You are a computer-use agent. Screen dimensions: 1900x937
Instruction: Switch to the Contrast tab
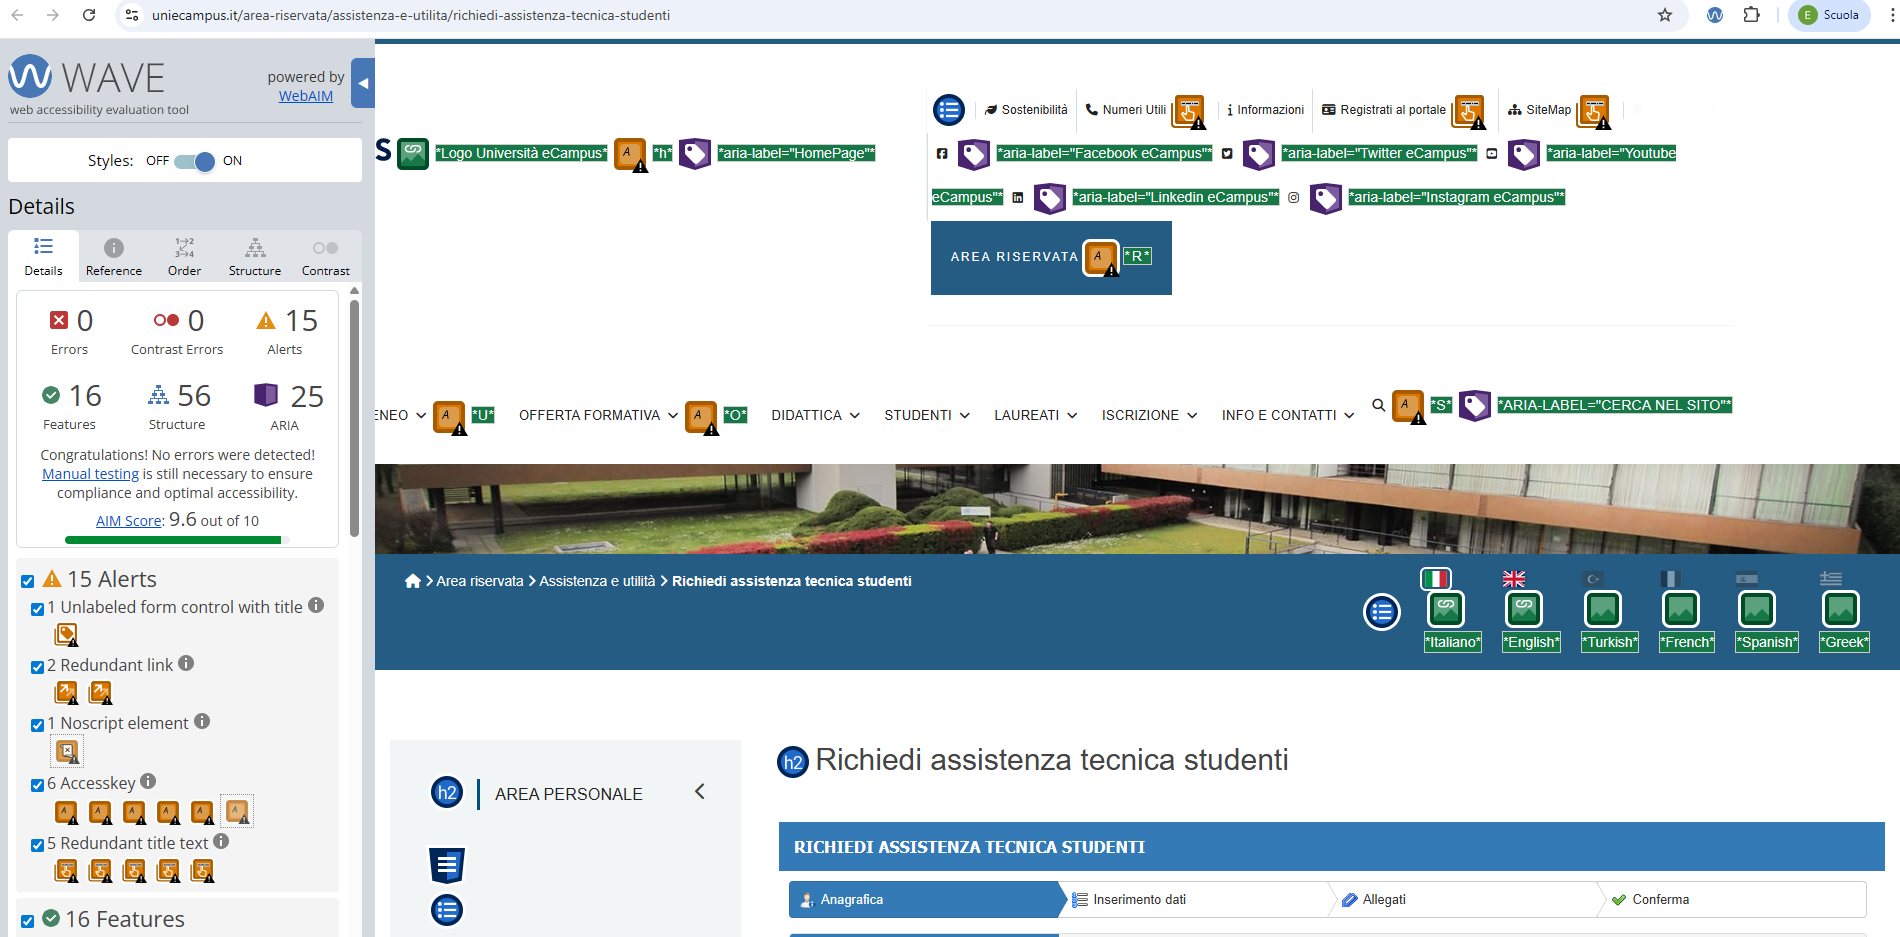coord(325,257)
